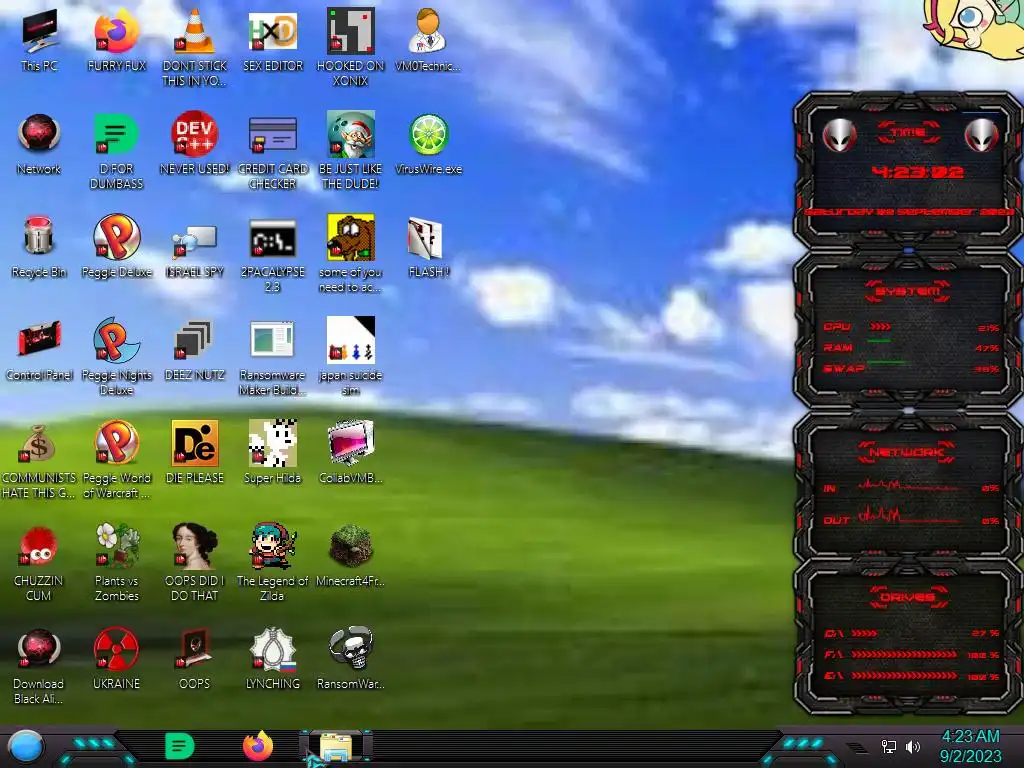Click the right alien head in widget
Screen dimensions: 1024x768
982,135
